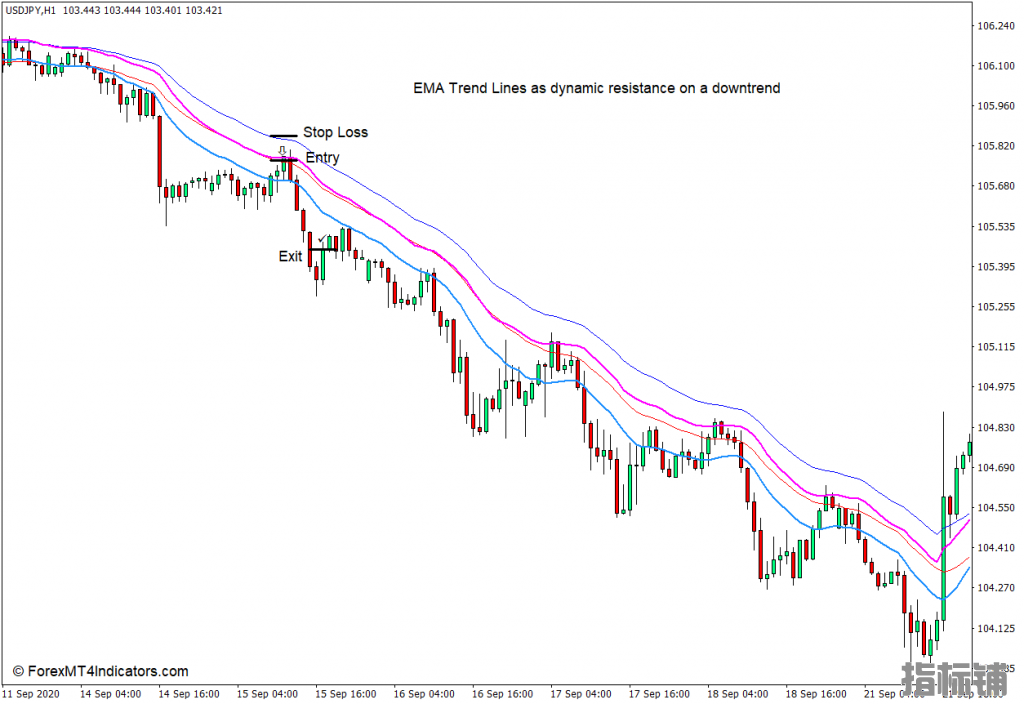Click price level 104.550 on the axis

996,507
